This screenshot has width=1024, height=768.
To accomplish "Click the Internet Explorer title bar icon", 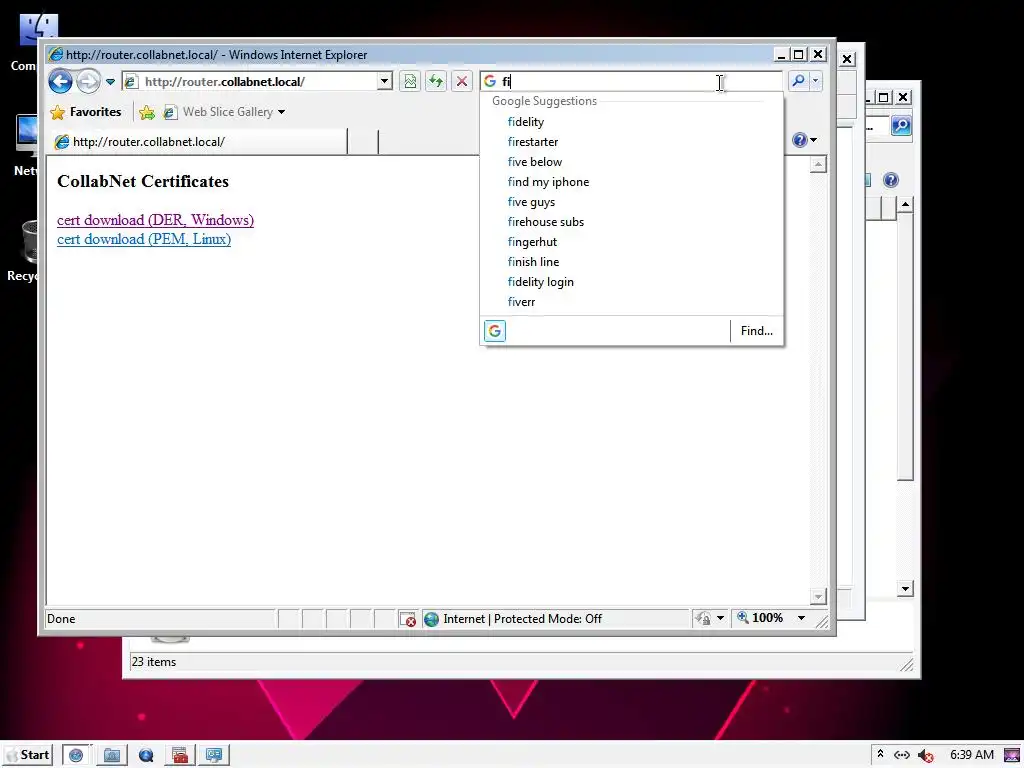I will click(56, 55).
